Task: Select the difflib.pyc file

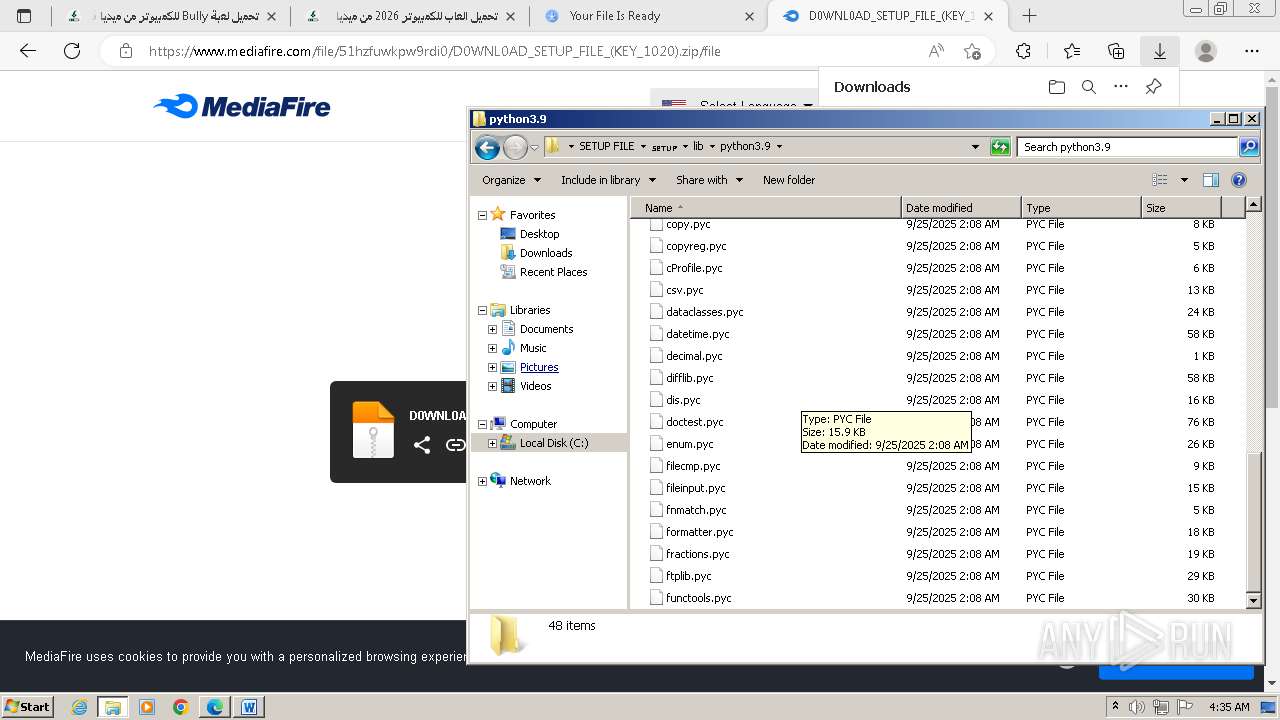Action: [x=689, y=378]
